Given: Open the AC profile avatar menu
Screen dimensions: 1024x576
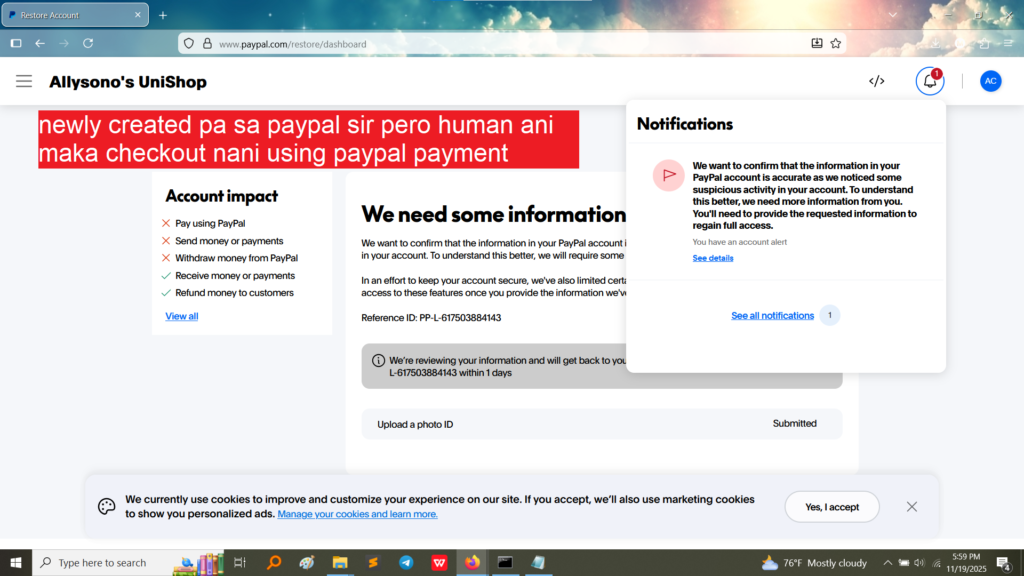Looking at the screenshot, I should (990, 81).
